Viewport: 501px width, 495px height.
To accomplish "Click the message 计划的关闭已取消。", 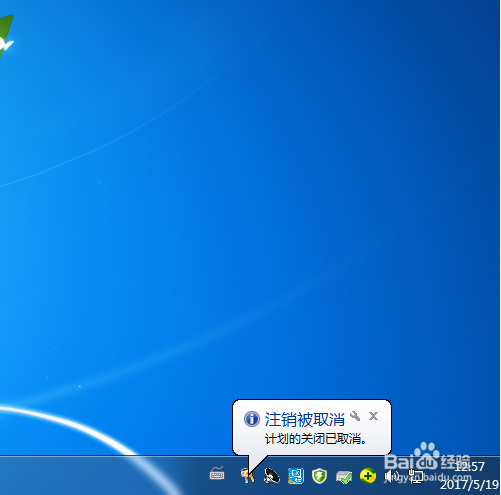I will coord(315,439).
